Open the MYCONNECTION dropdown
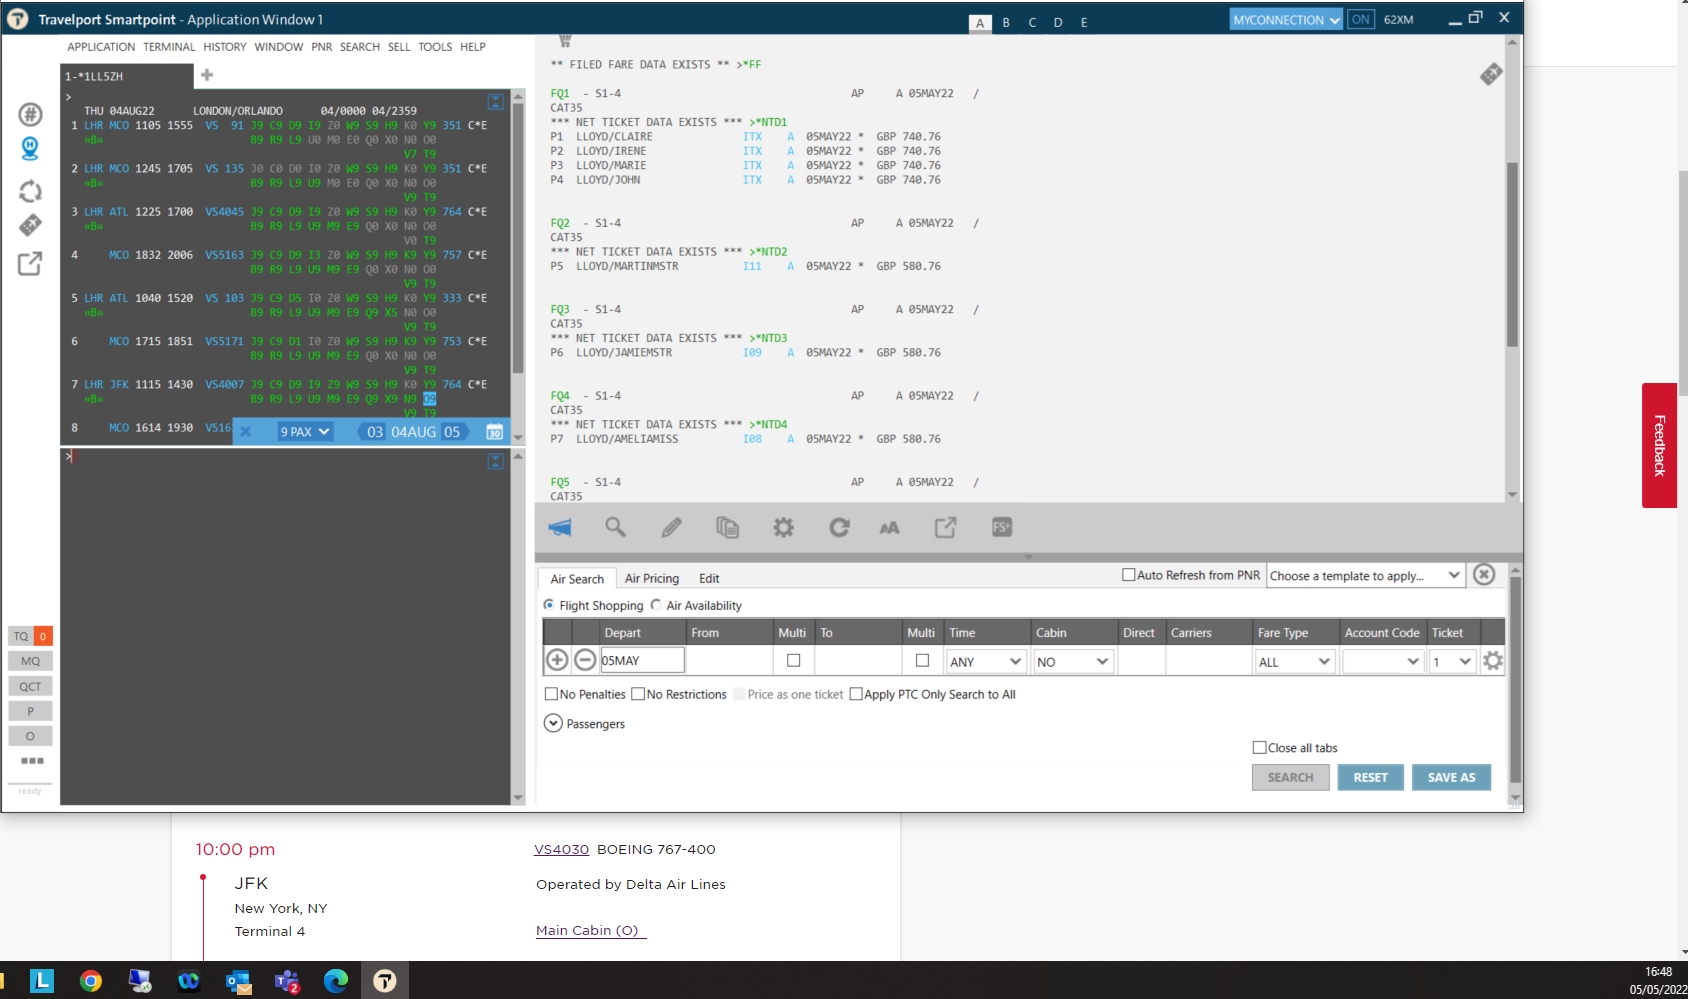The image size is (1688, 999). point(1286,19)
